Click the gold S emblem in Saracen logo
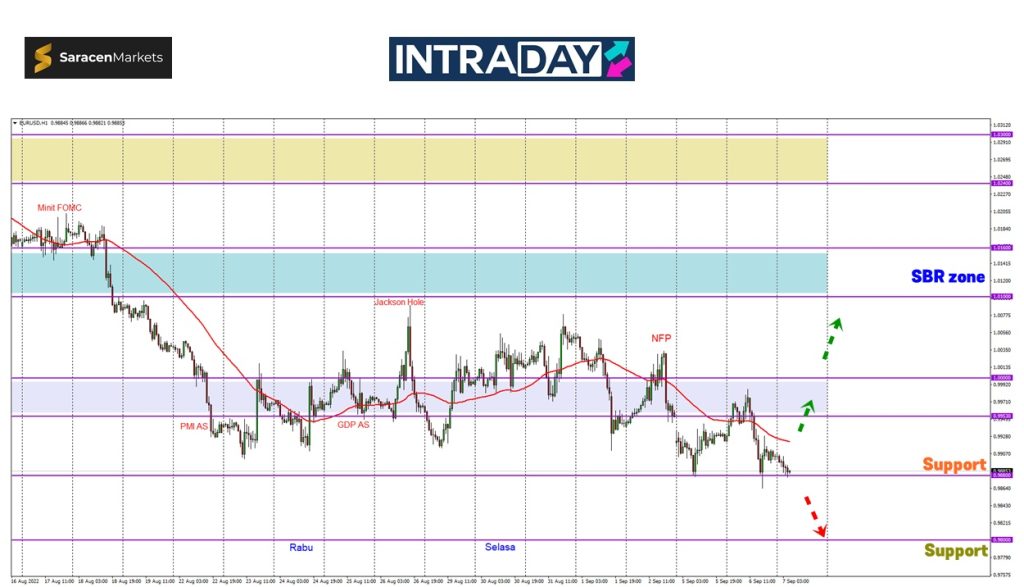Screen dimensions: 1024x587 [x=43, y=58]
